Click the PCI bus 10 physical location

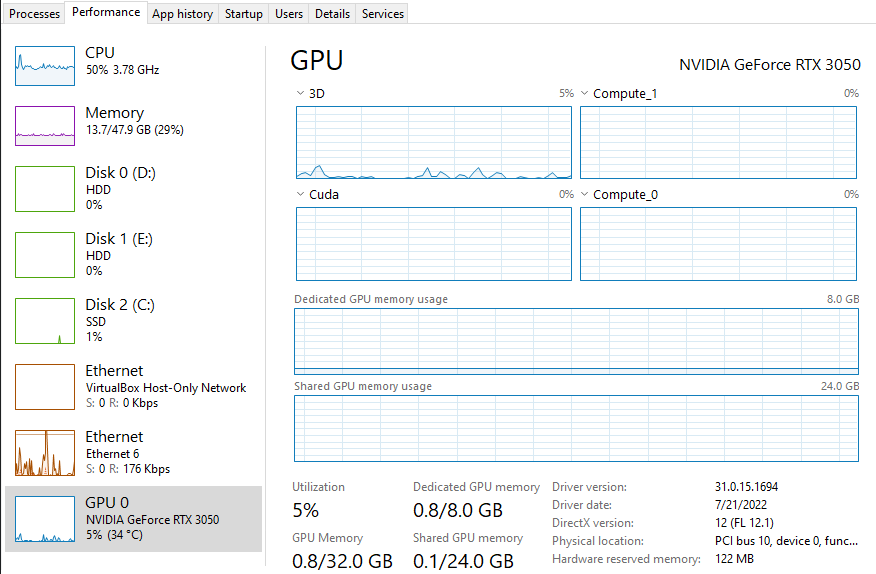[x=786, y=541]
